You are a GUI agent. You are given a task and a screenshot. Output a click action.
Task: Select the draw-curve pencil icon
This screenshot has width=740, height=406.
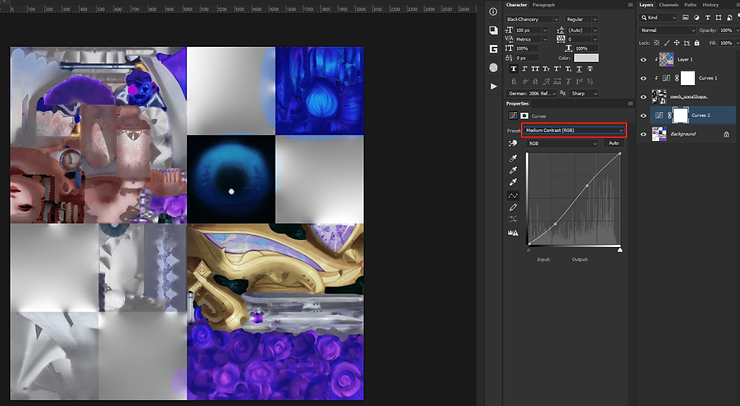coord(513,207)
